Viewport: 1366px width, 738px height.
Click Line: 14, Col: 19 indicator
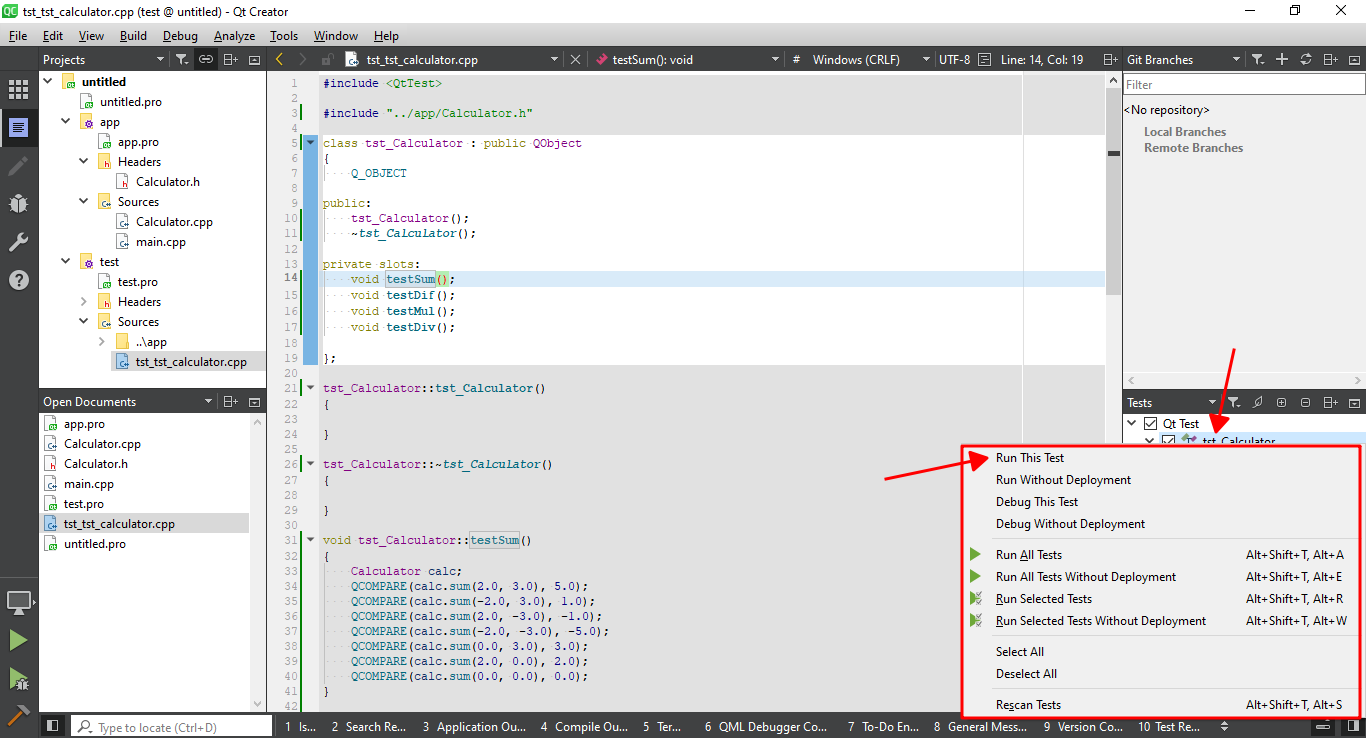tap(1042, 60)
